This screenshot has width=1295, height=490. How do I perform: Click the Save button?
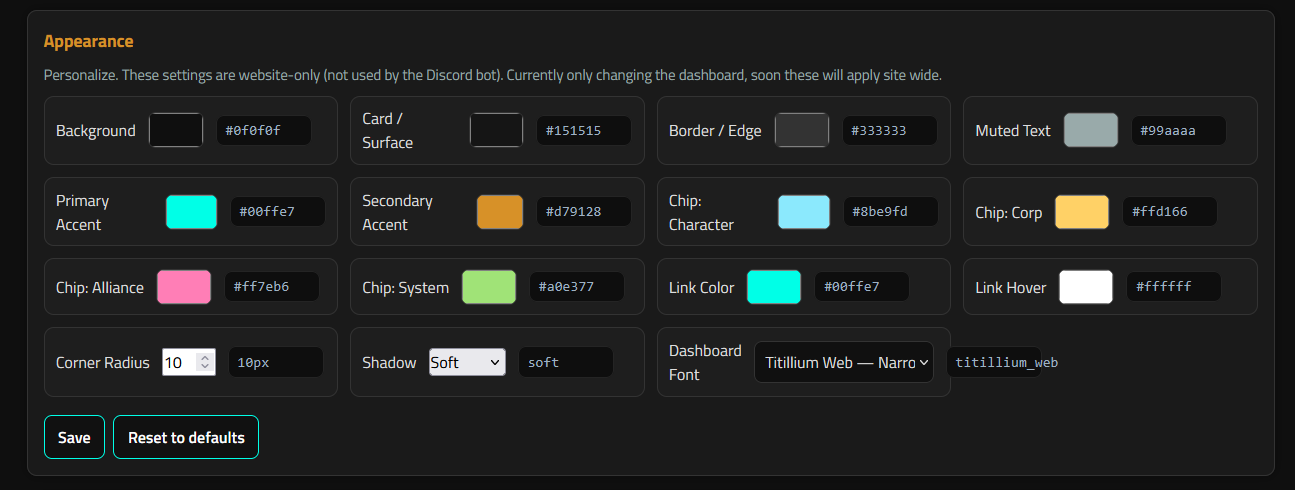click(74, 437)
